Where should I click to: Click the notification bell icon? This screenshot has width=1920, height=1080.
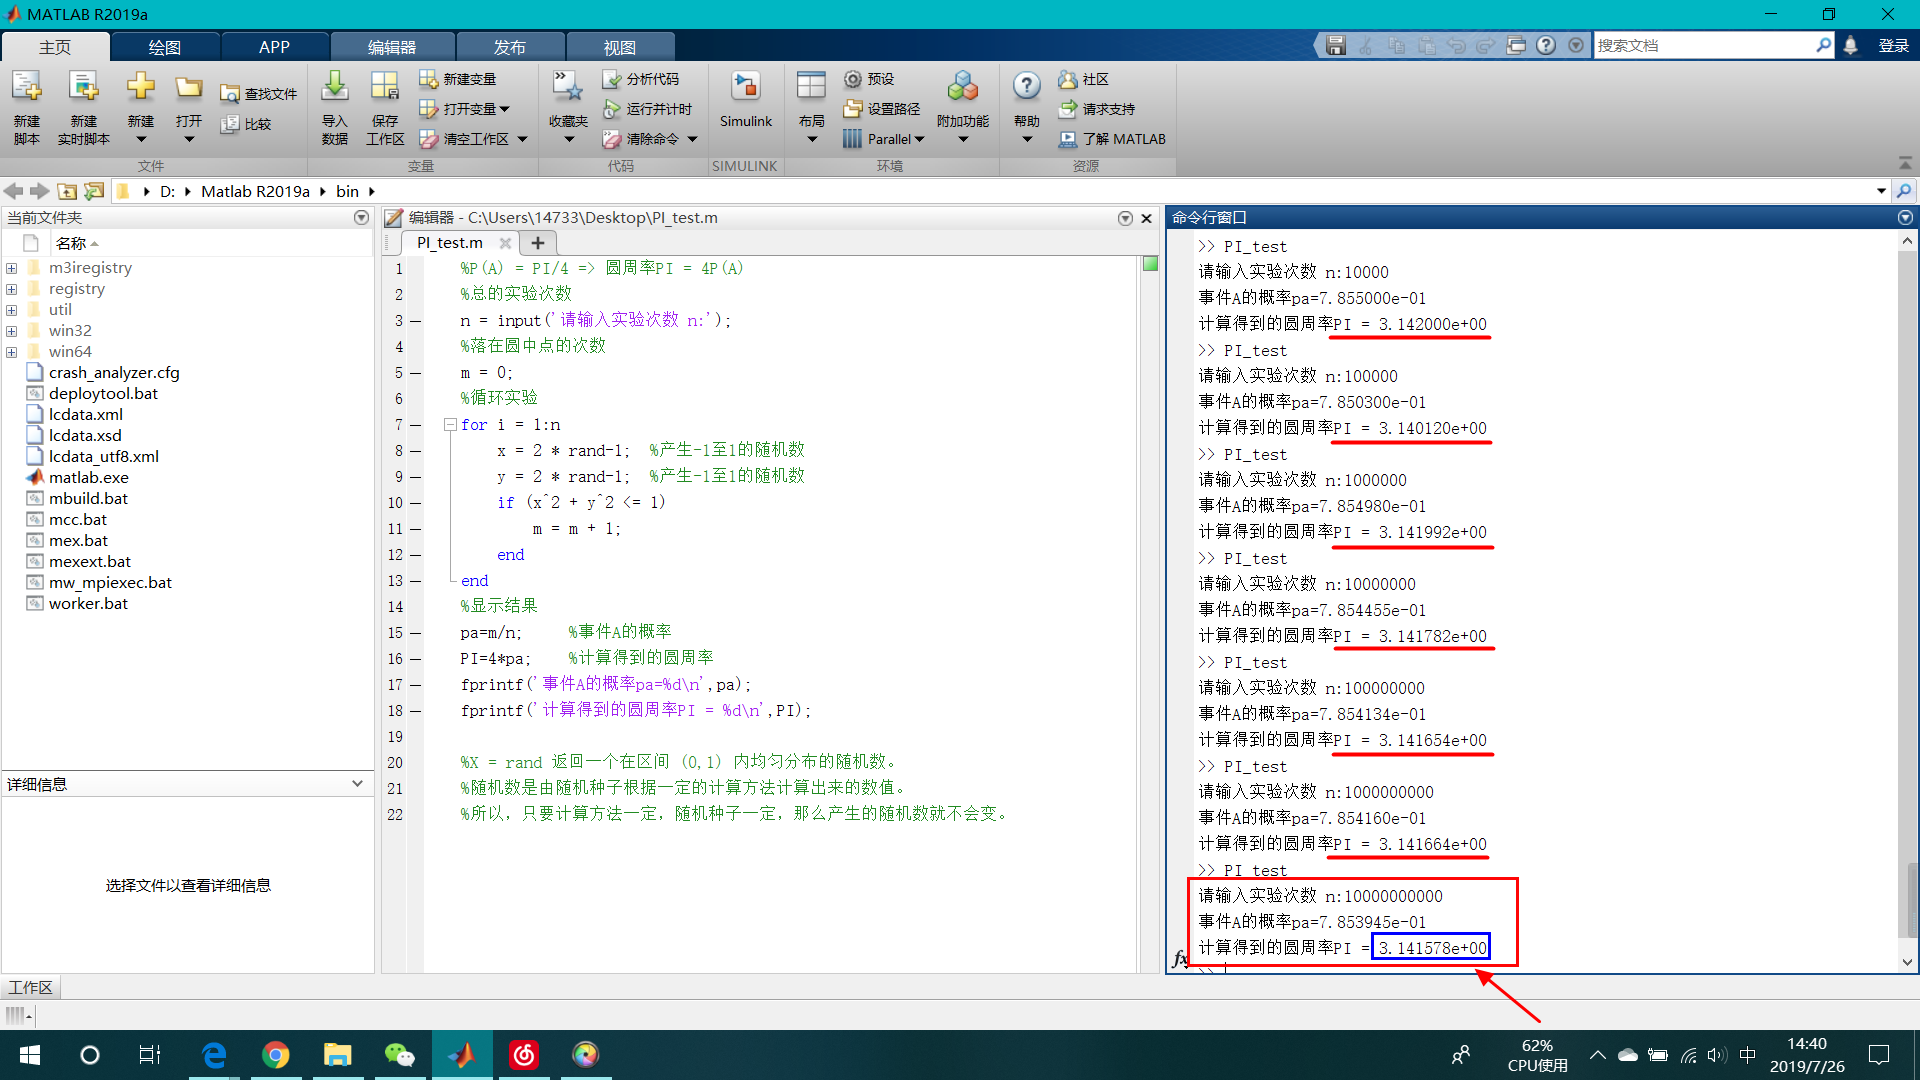click(x=1851, y=46)
